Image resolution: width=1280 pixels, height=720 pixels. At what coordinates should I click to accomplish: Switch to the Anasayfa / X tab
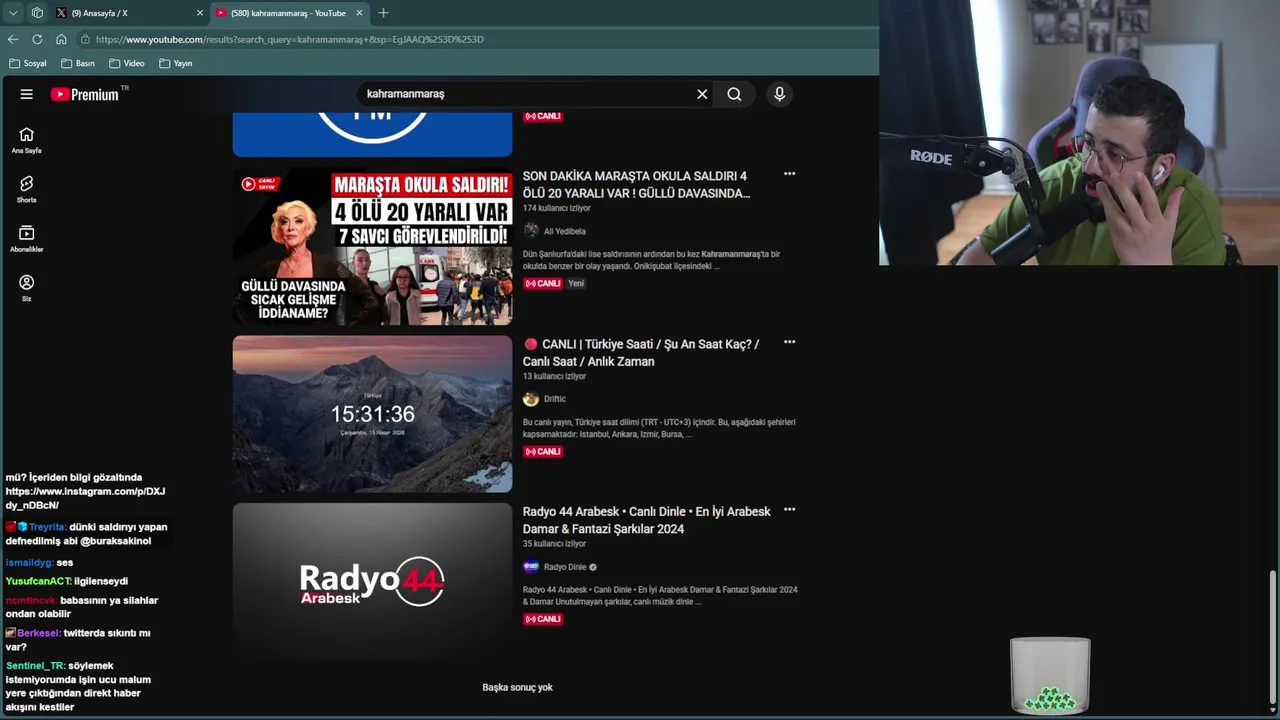point(128,13)
